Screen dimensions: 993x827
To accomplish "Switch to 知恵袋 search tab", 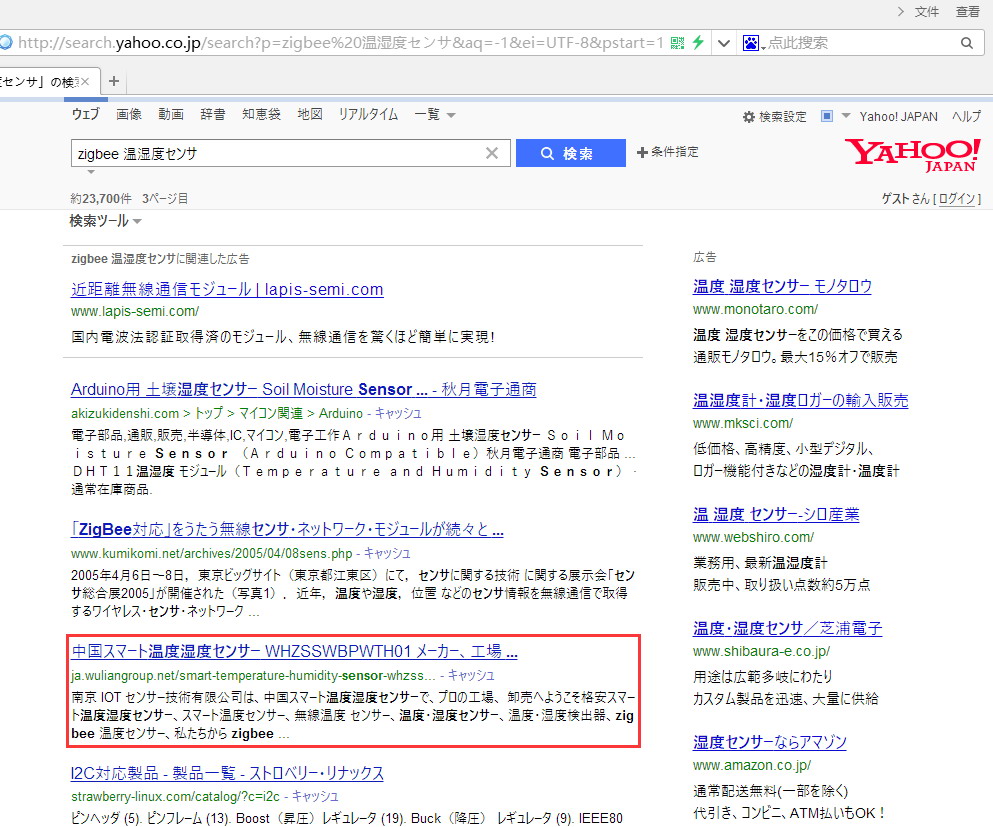I will pyautogui.click(x=261, y=114).
